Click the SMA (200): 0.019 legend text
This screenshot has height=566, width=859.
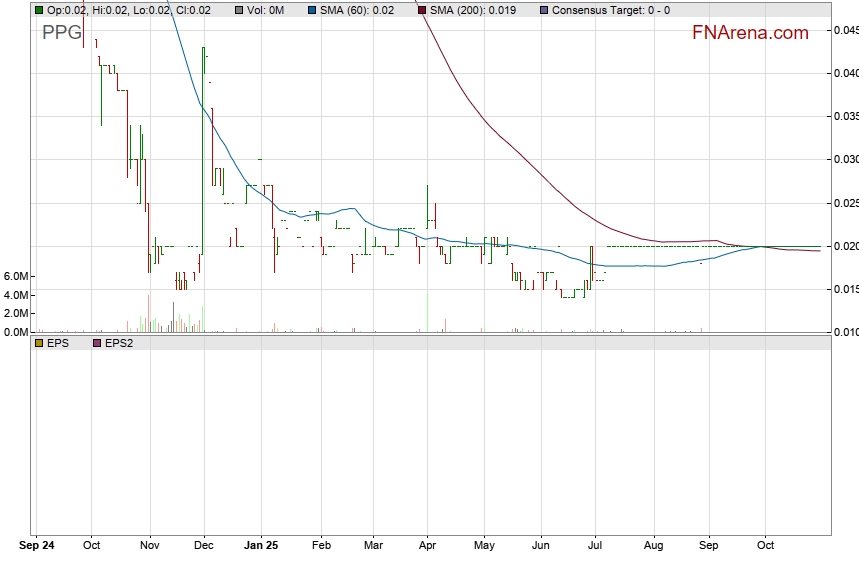[x=474, y=10]
